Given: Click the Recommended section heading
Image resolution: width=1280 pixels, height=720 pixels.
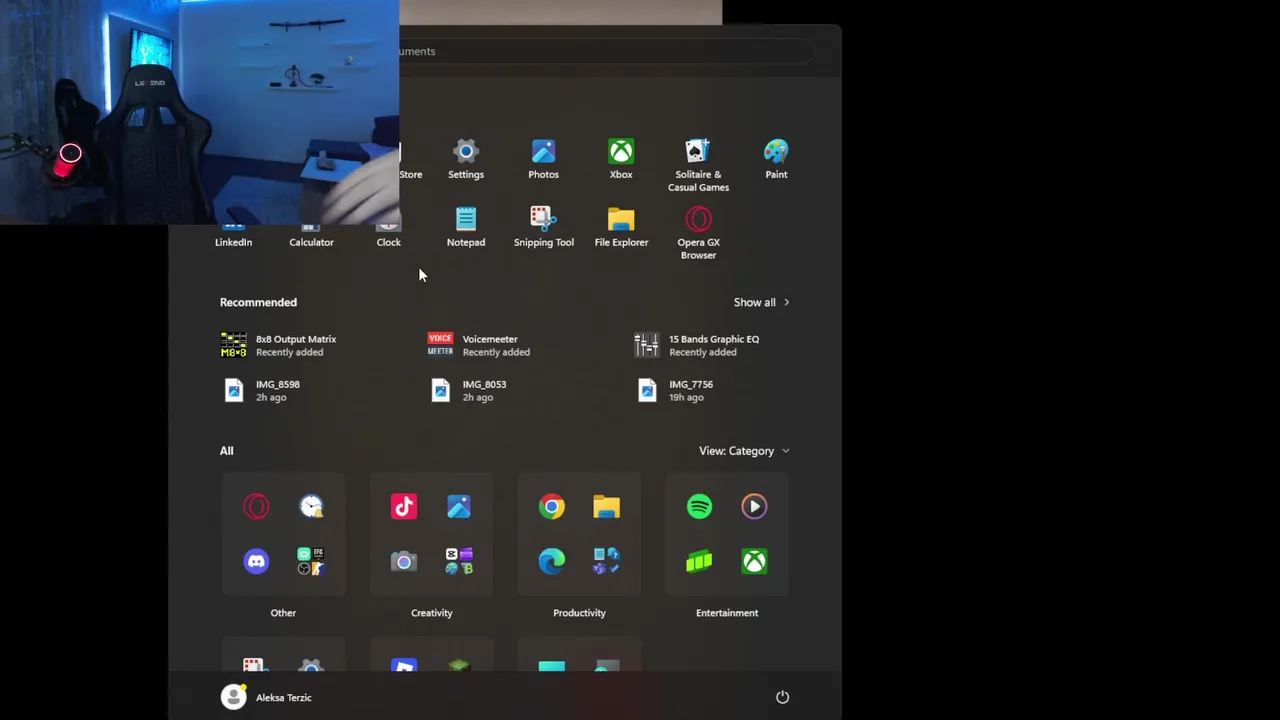Looking at the screenshot, I should point(258,302).
